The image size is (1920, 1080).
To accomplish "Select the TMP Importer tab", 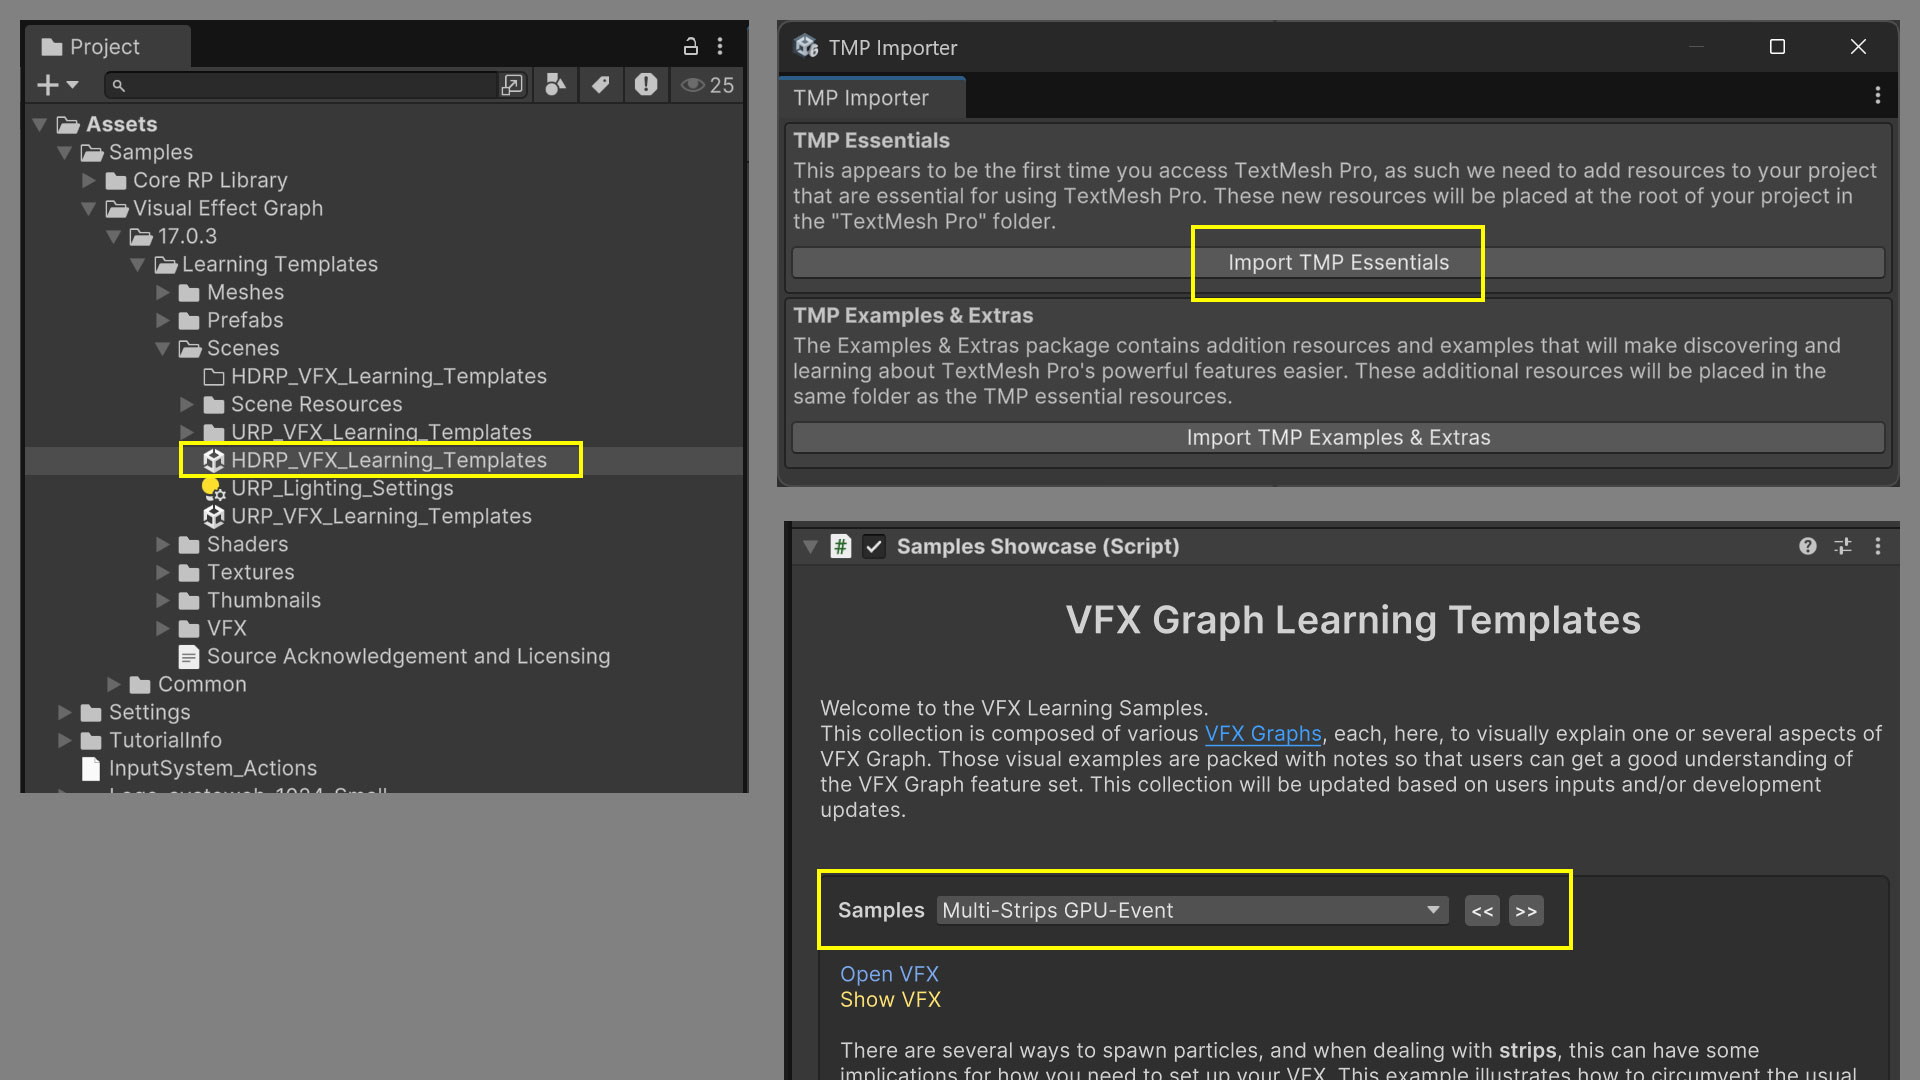I will click(x=861, y=98).
